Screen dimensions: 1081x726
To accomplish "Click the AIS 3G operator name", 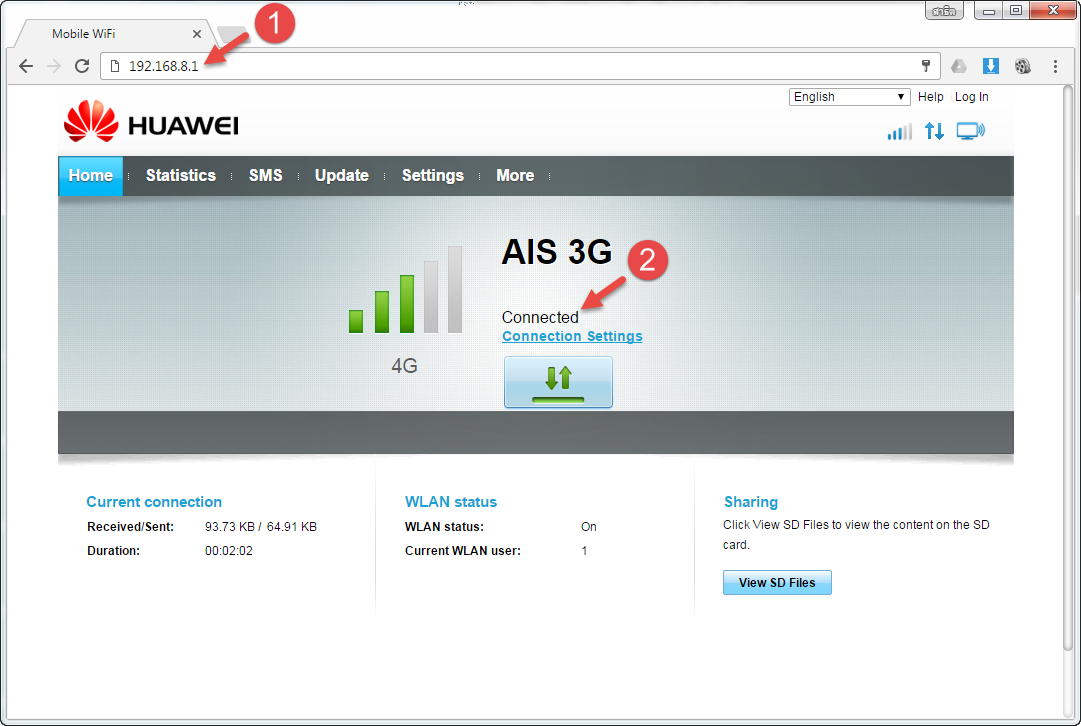I will click(556, 252).
